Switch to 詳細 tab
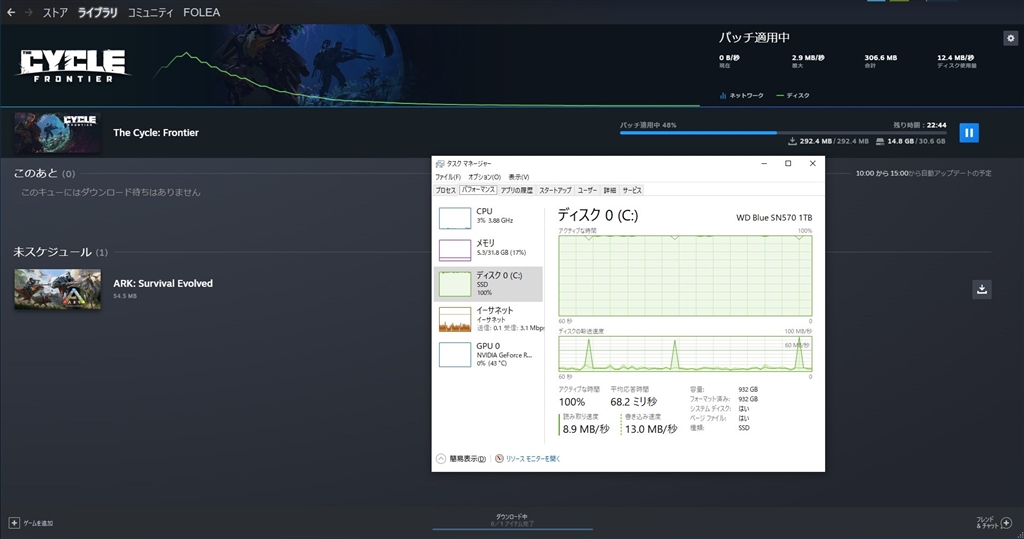The width and height of the screenshot is (1024, 539). [609, 190]
